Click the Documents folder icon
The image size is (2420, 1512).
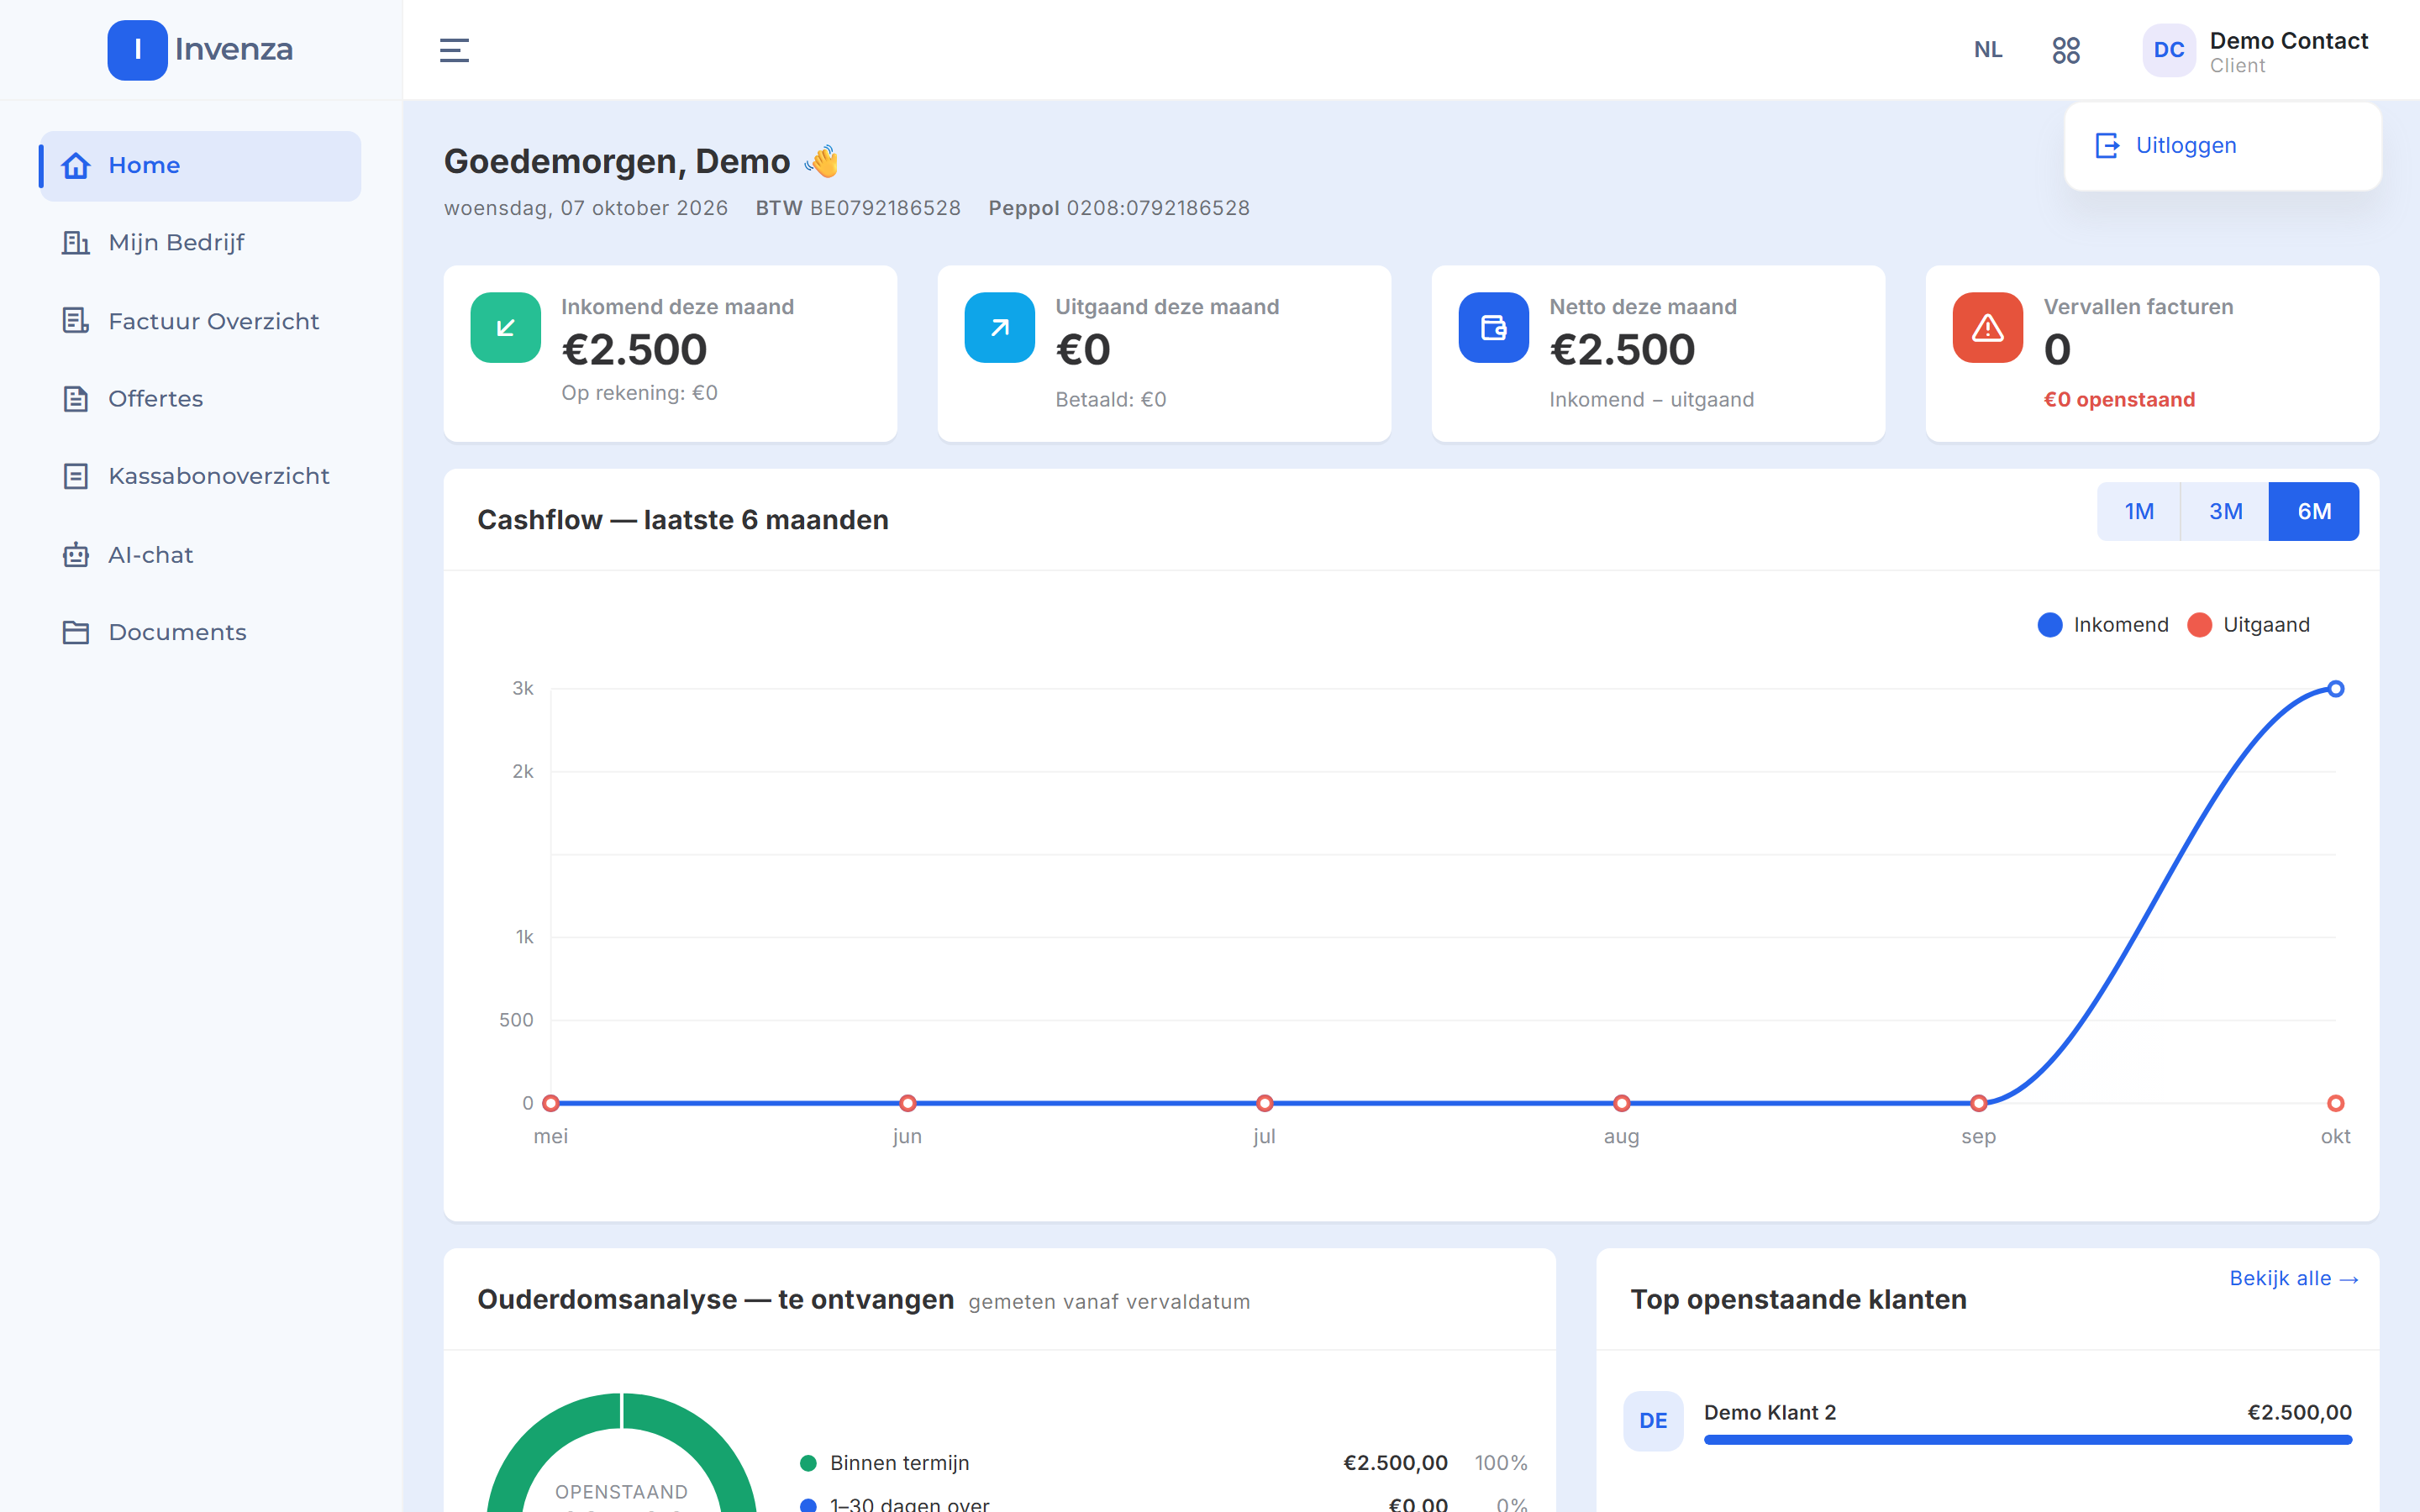pyautogui.click(x=76, y=632)
